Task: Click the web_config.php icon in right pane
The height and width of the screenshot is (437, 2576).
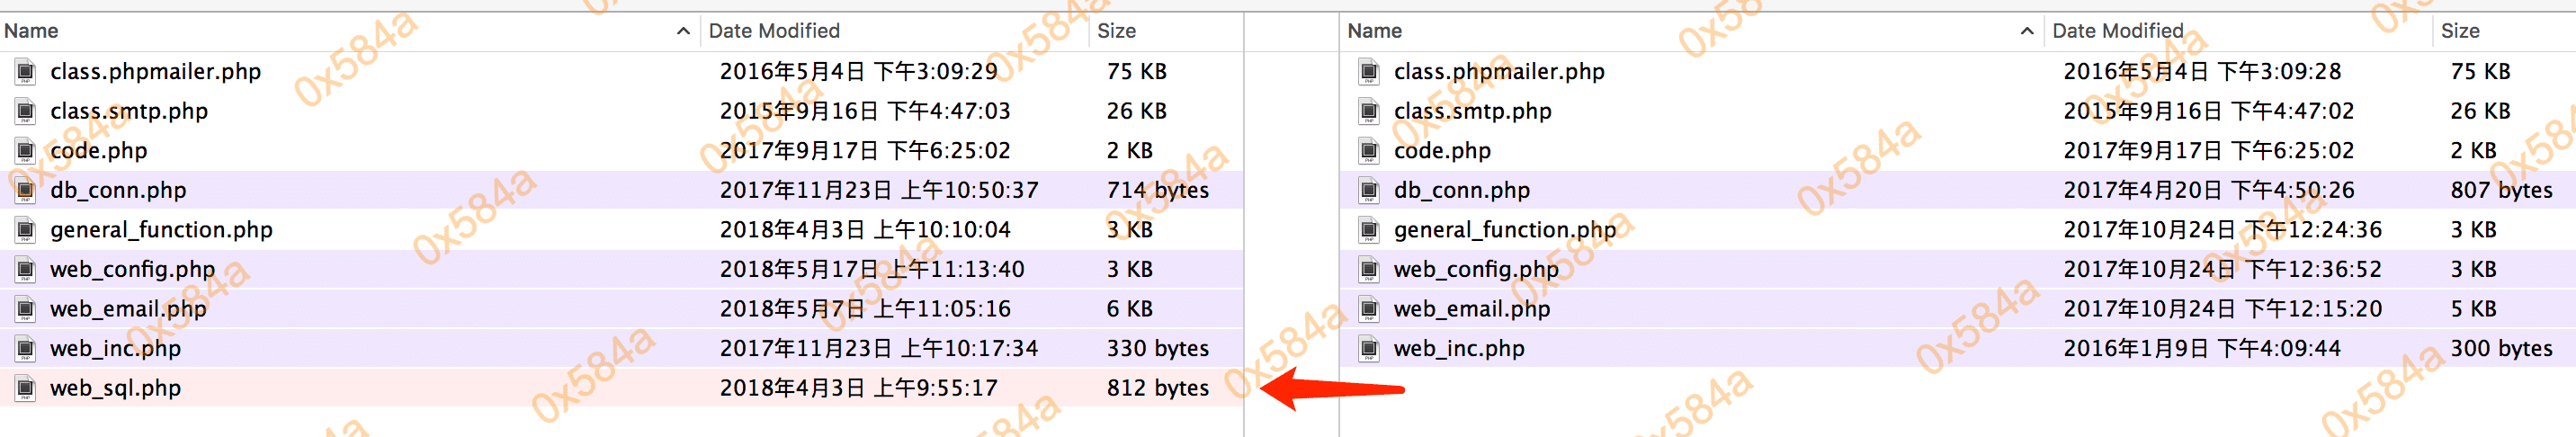Action: 1369,270
